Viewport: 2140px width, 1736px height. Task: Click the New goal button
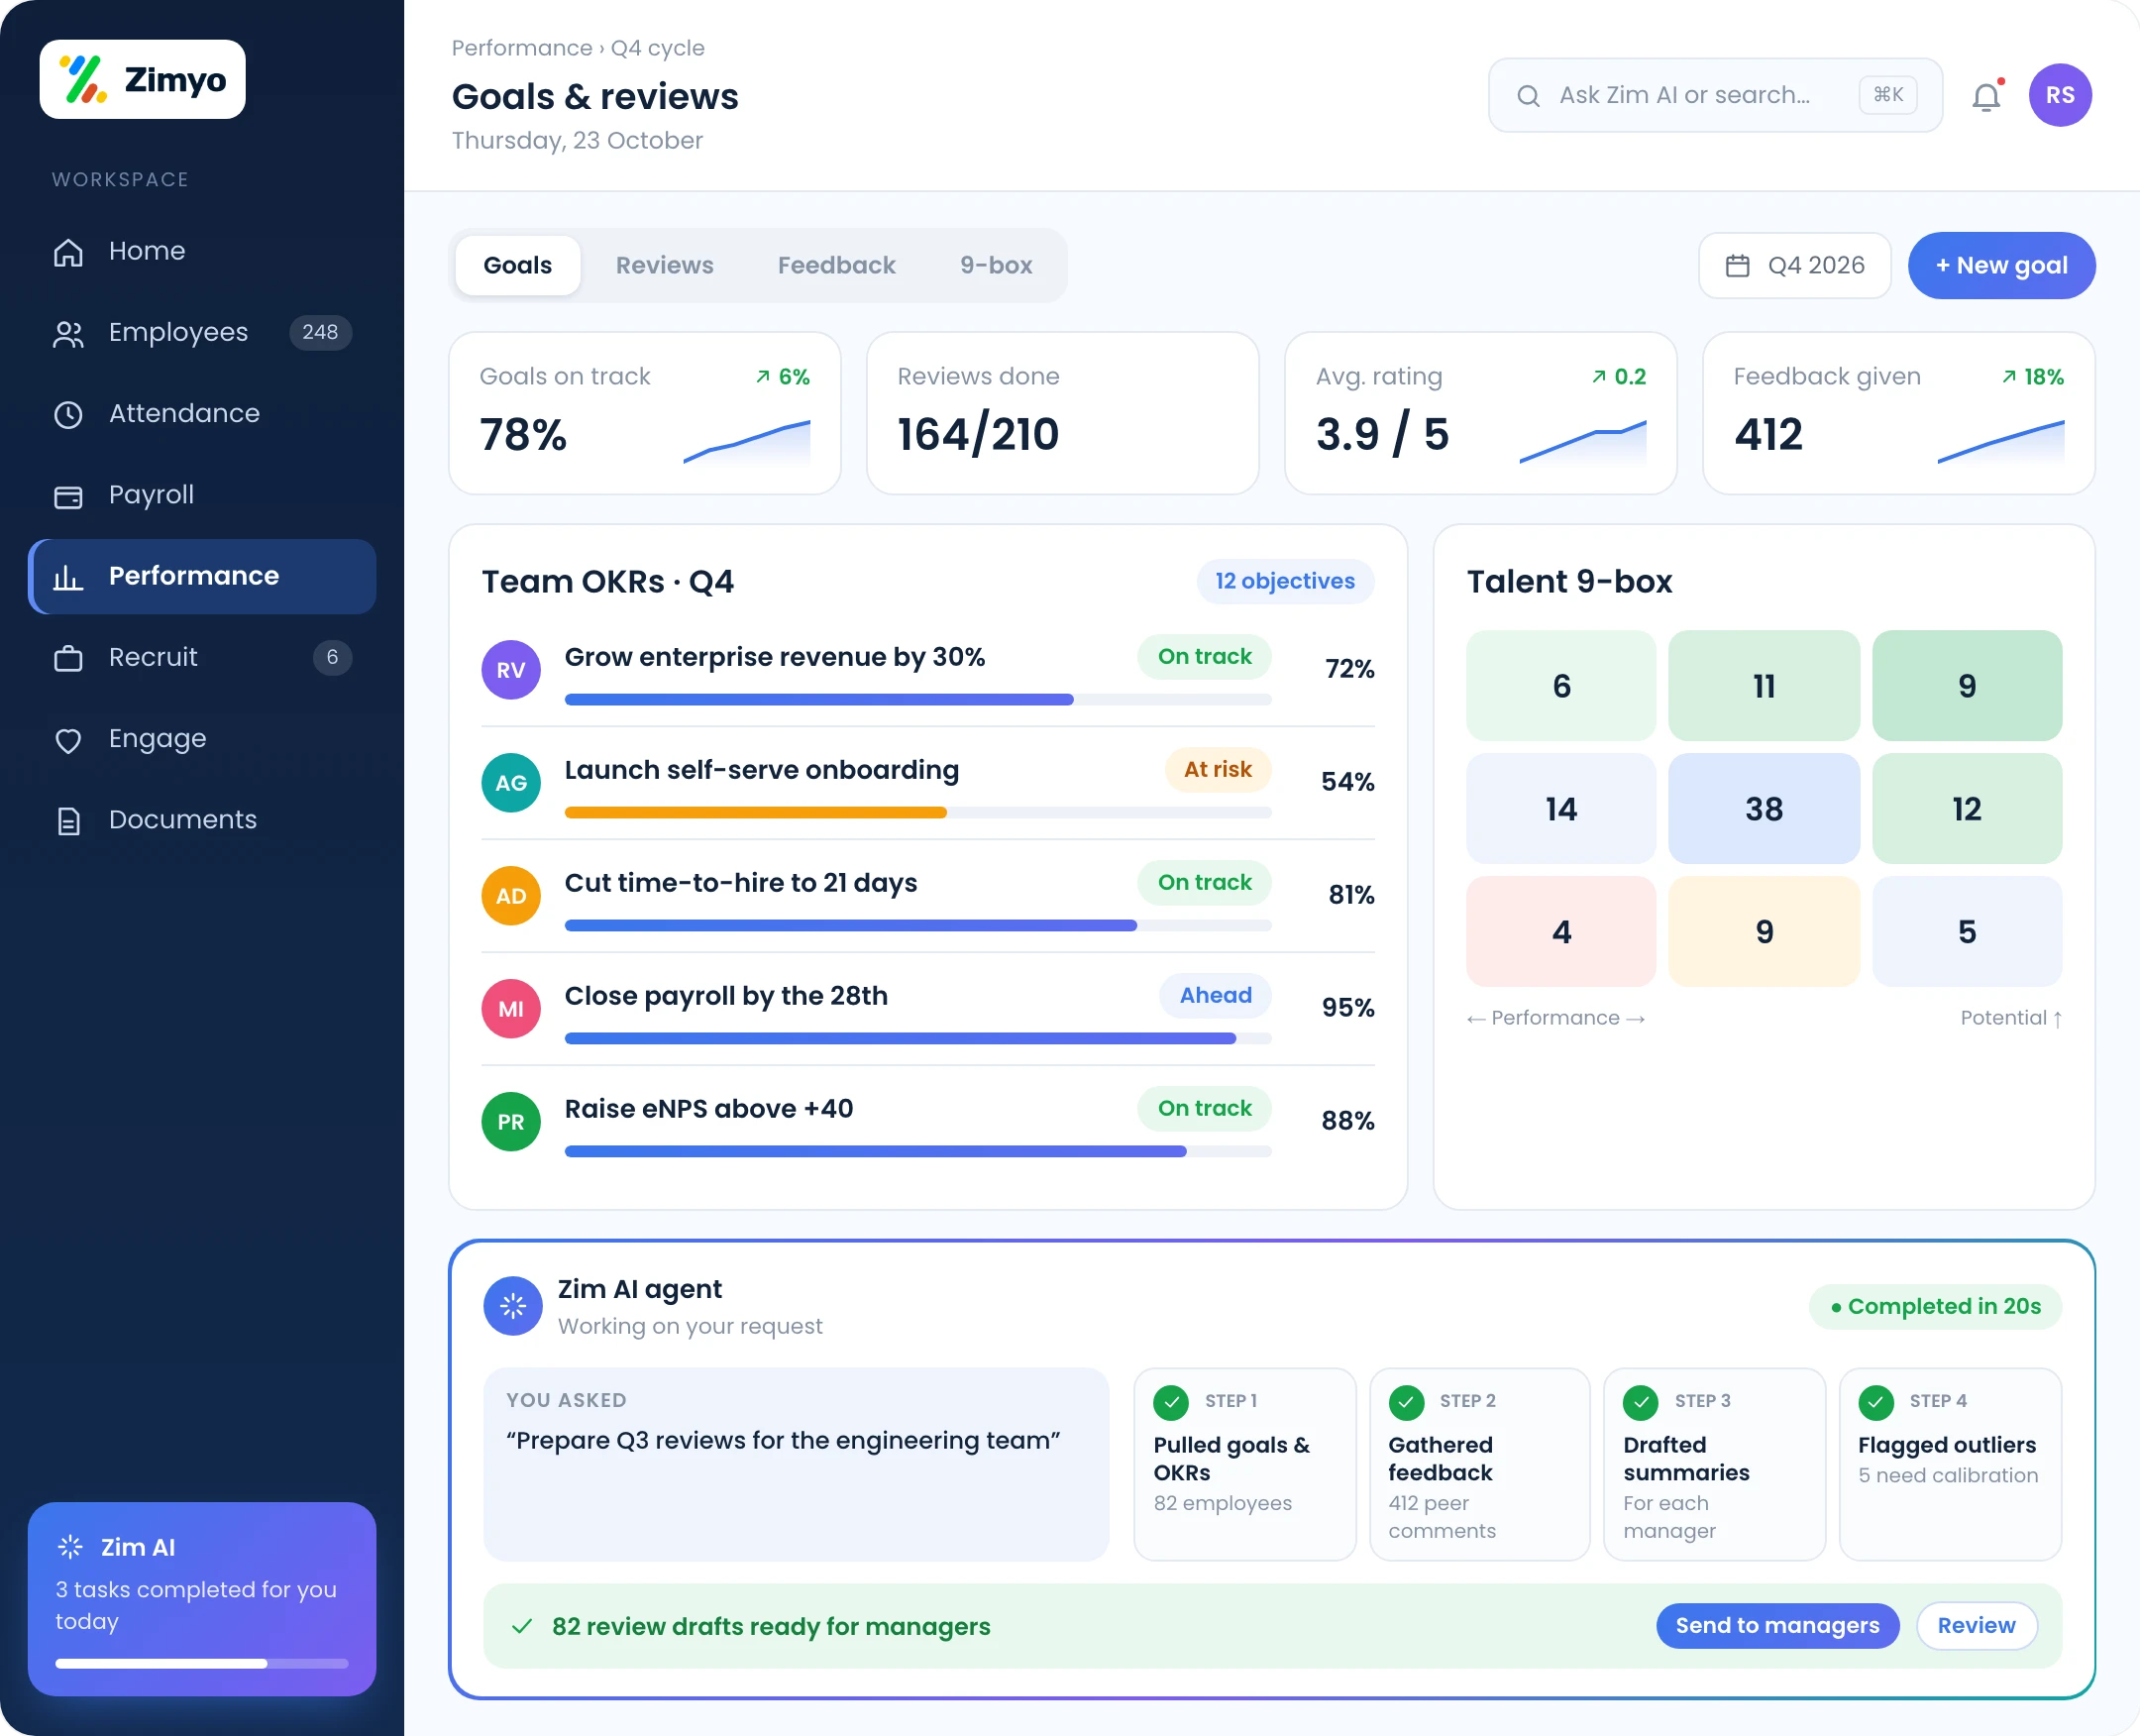2002,265
